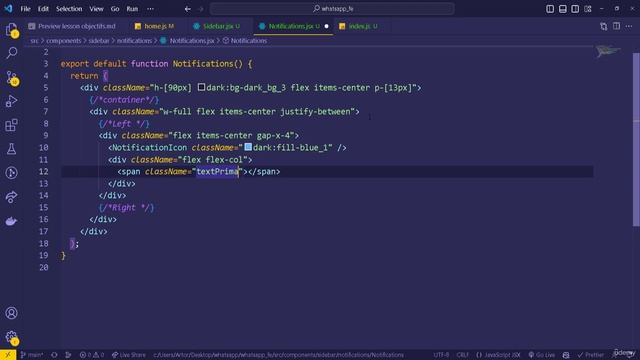Click the status bar icon before Prettier

(566, 355)
